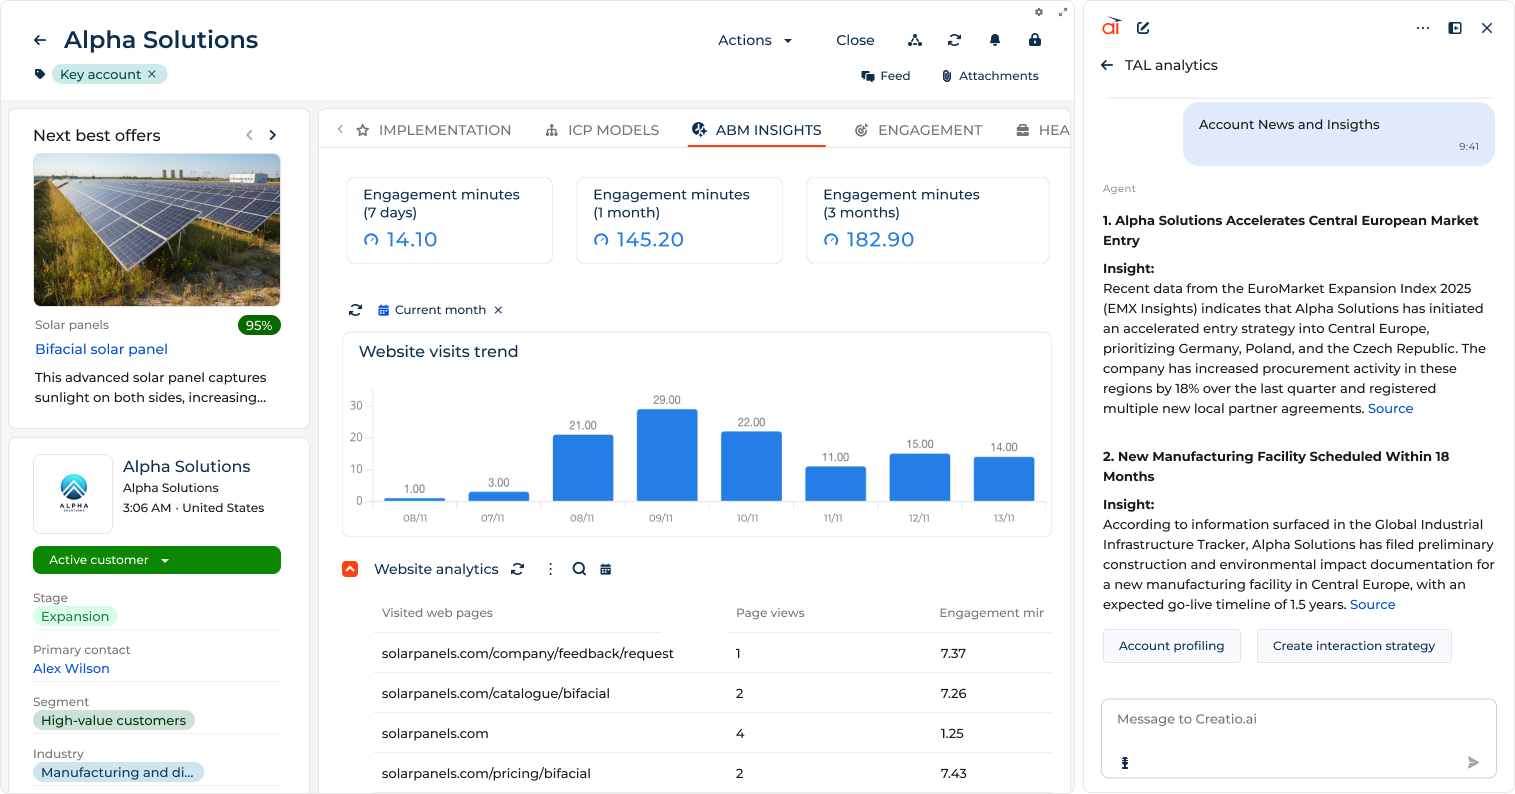Send the message using the arrow icon
Screen dimensions: 1515x794
pyautogui.click(x=1472, y=762)
